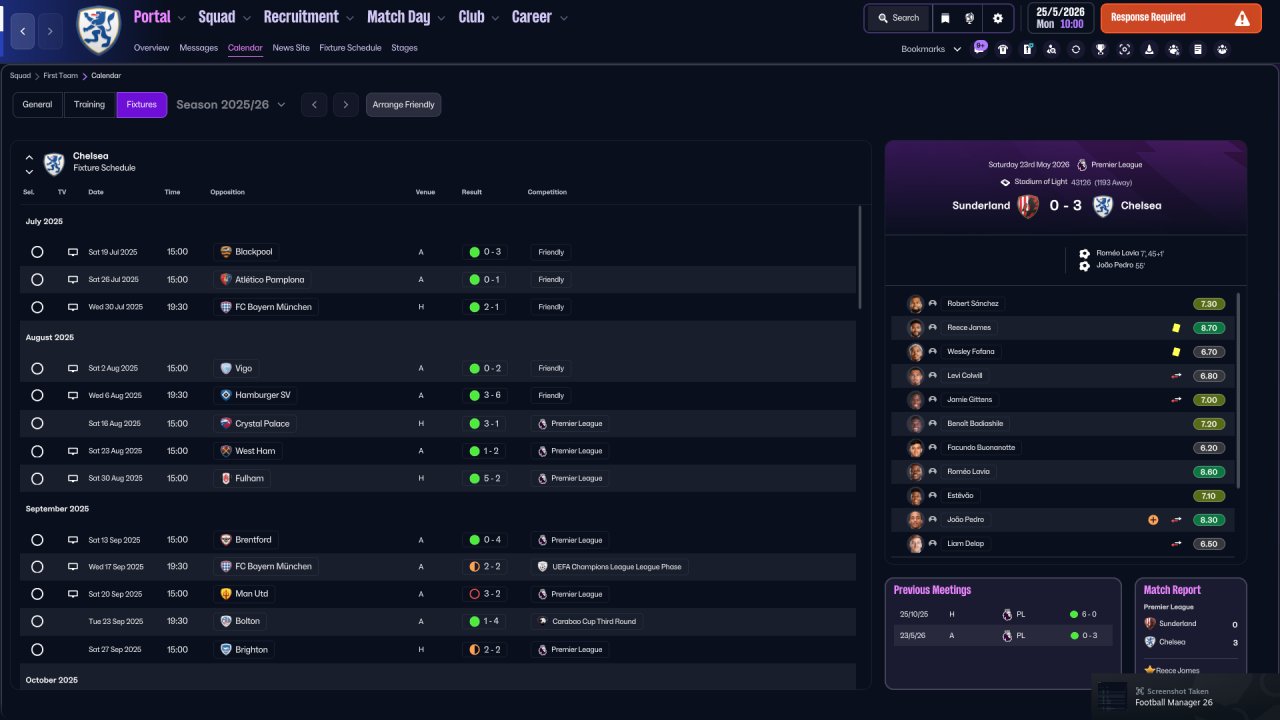Viewport: 1280px width, 720px height.
Task: Open the Season 2025/26 dropdown
Action: tap(231, 105)
